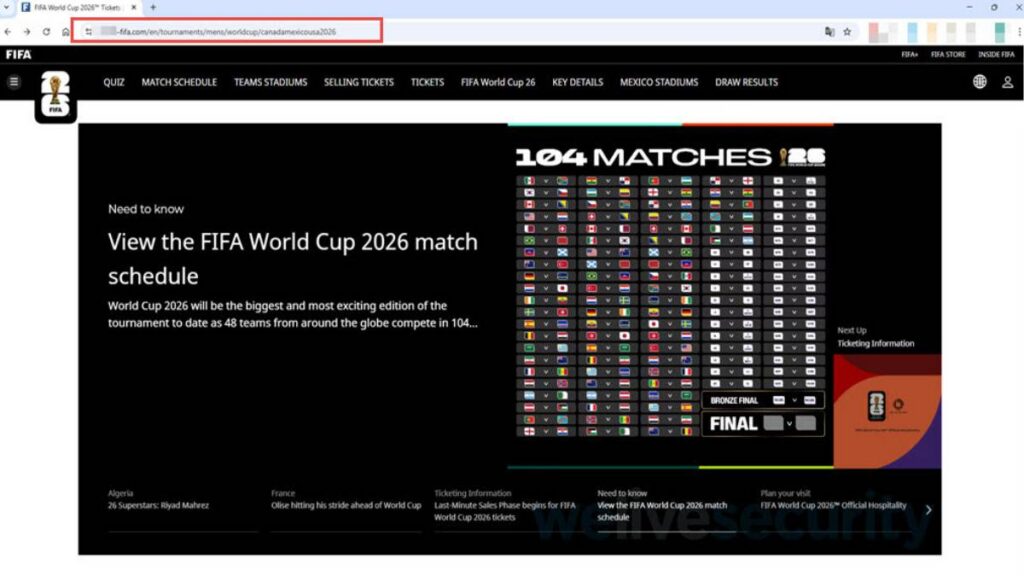Open FIFA World Cup 26 navigation item
This screenshot has width=1024, height=576.
click(x=498, y=82)
